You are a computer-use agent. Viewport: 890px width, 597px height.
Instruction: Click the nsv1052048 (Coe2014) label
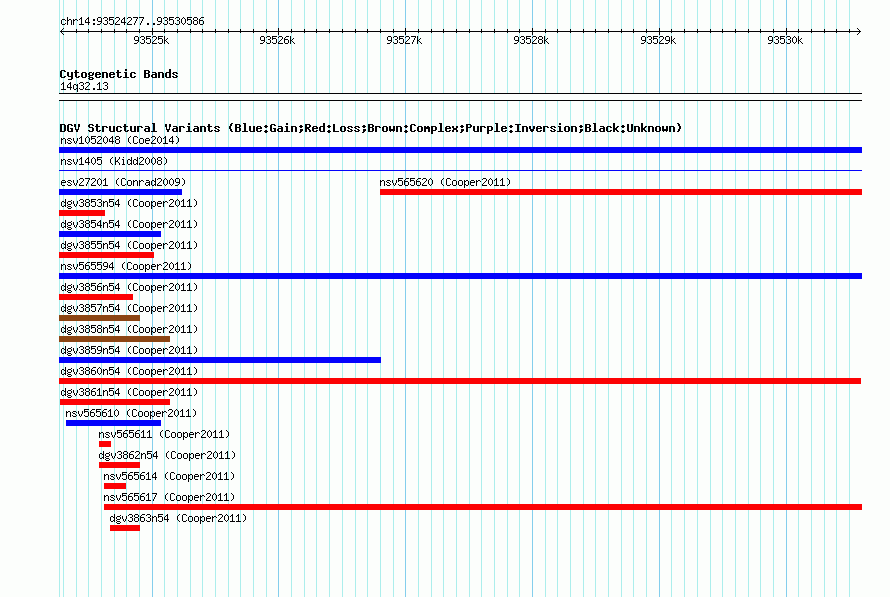(120, 140)
